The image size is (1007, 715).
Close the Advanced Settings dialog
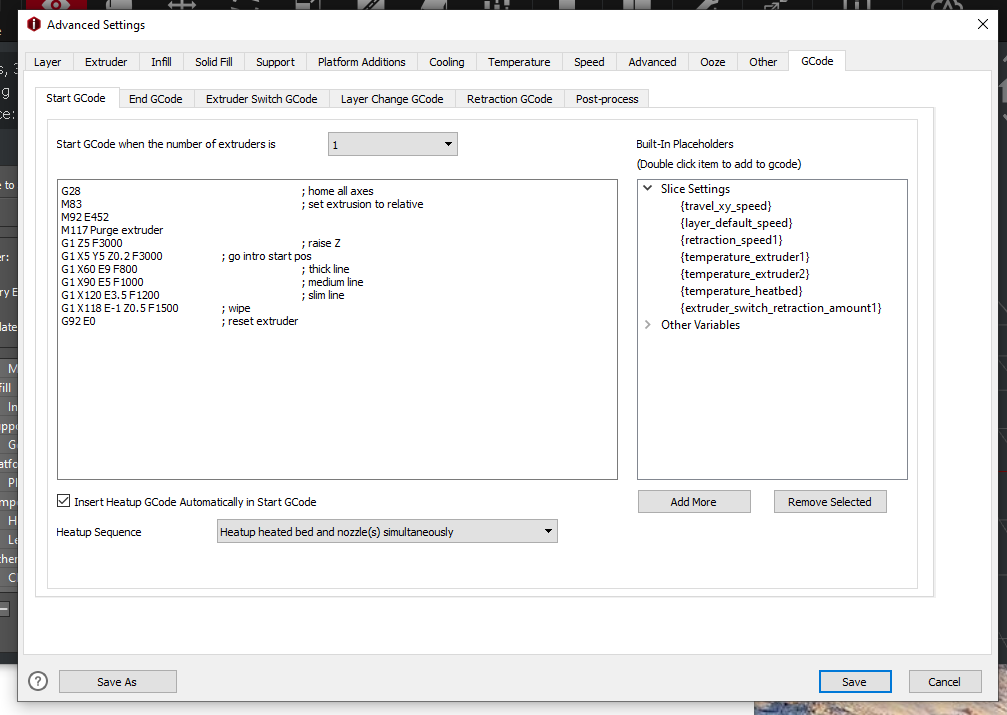[x=983, y=24]
